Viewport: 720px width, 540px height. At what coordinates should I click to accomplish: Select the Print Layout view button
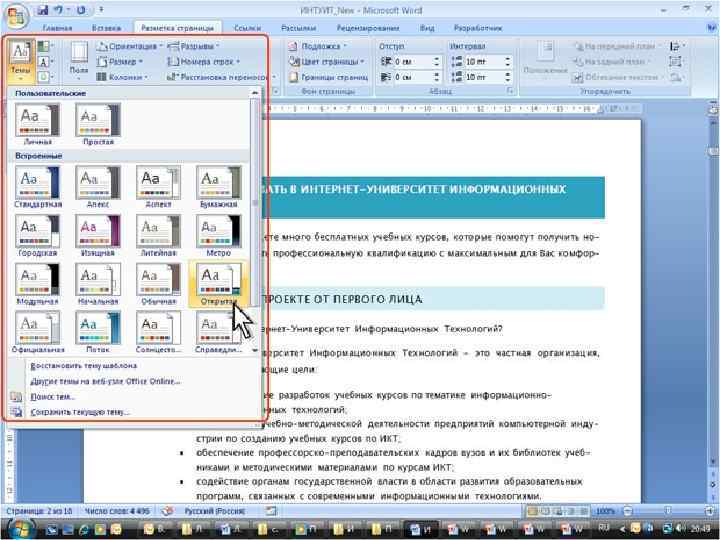(x=533, y=511)
